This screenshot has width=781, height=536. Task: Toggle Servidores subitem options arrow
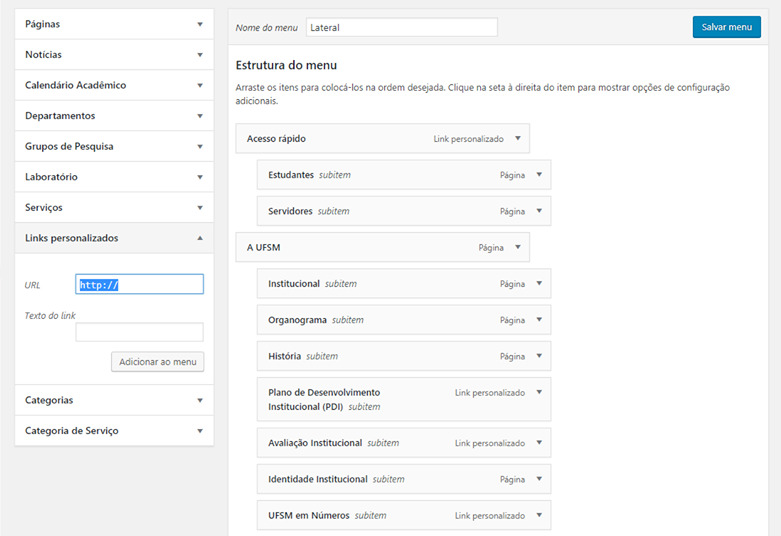pyautogui.click(x=539, y=211)
